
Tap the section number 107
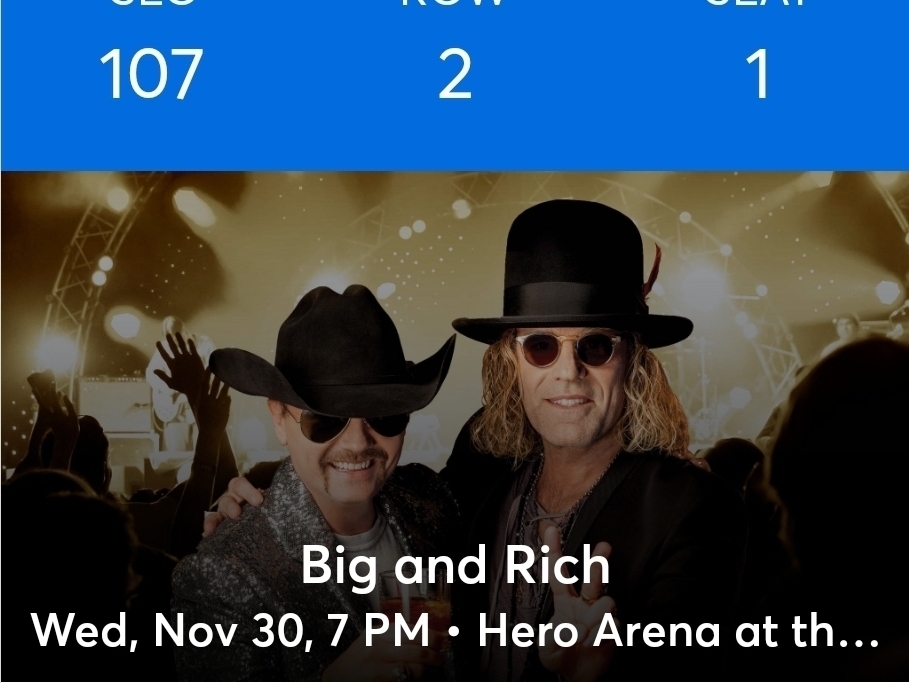151,74
